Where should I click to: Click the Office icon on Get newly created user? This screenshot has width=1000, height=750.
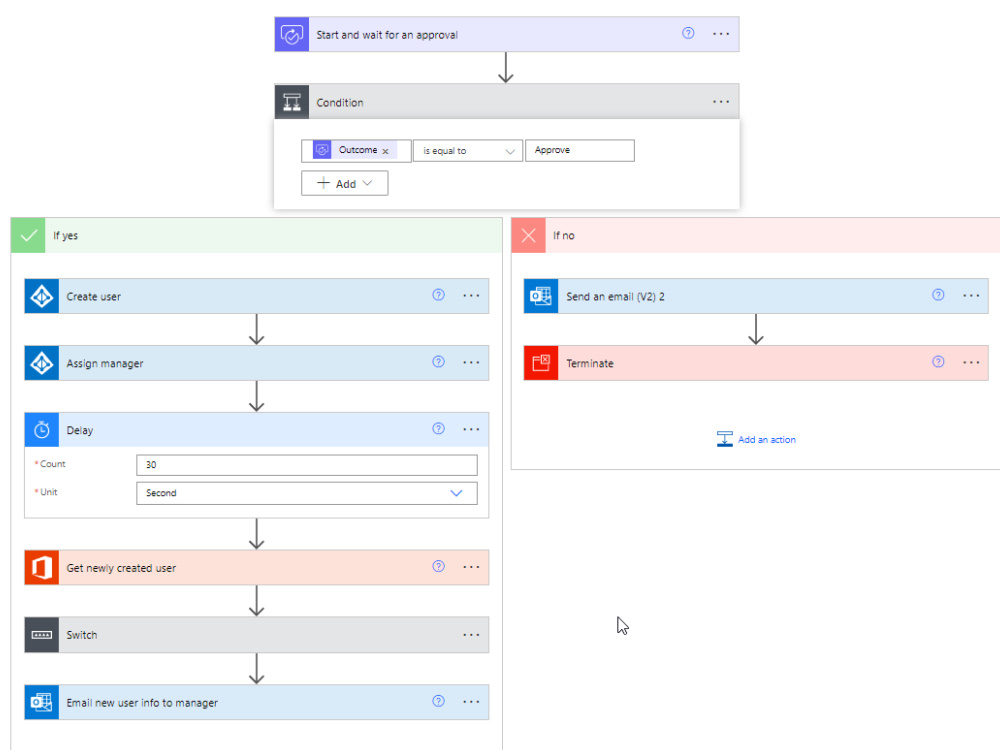(41, 568)
